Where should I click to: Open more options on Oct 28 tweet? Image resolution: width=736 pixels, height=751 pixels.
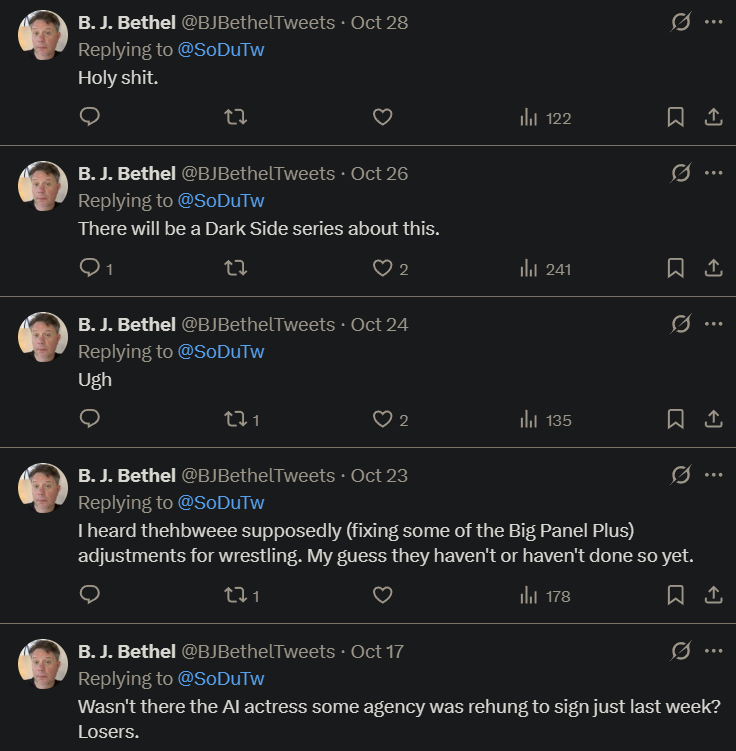713,22
